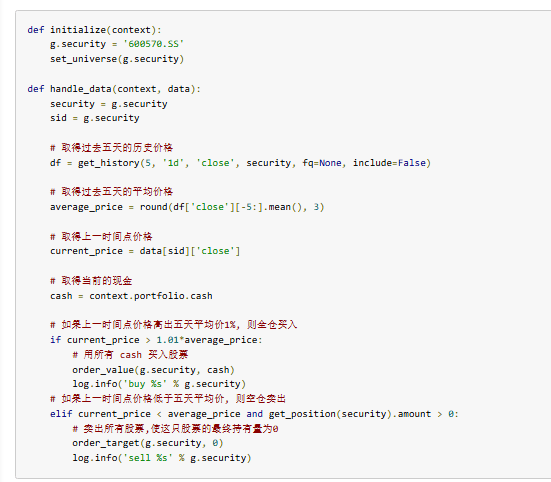Click the log.info('sell %s') line
551x482 pixels.
tap(162, 458)
